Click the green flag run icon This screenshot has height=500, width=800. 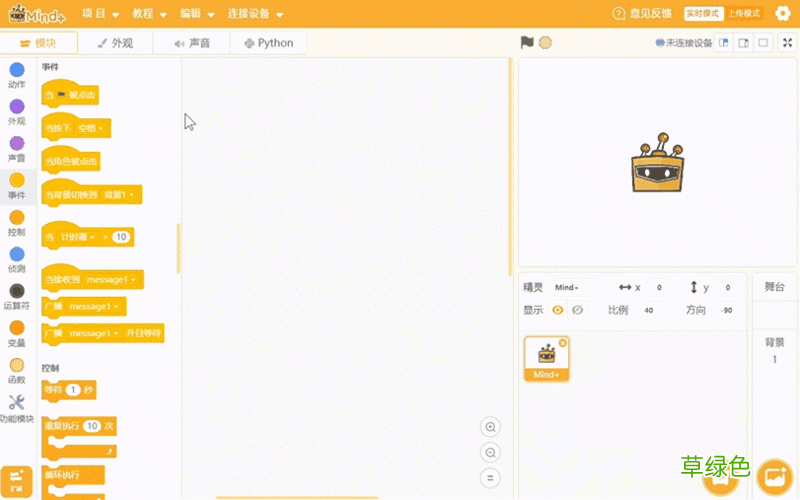[527, 42]
